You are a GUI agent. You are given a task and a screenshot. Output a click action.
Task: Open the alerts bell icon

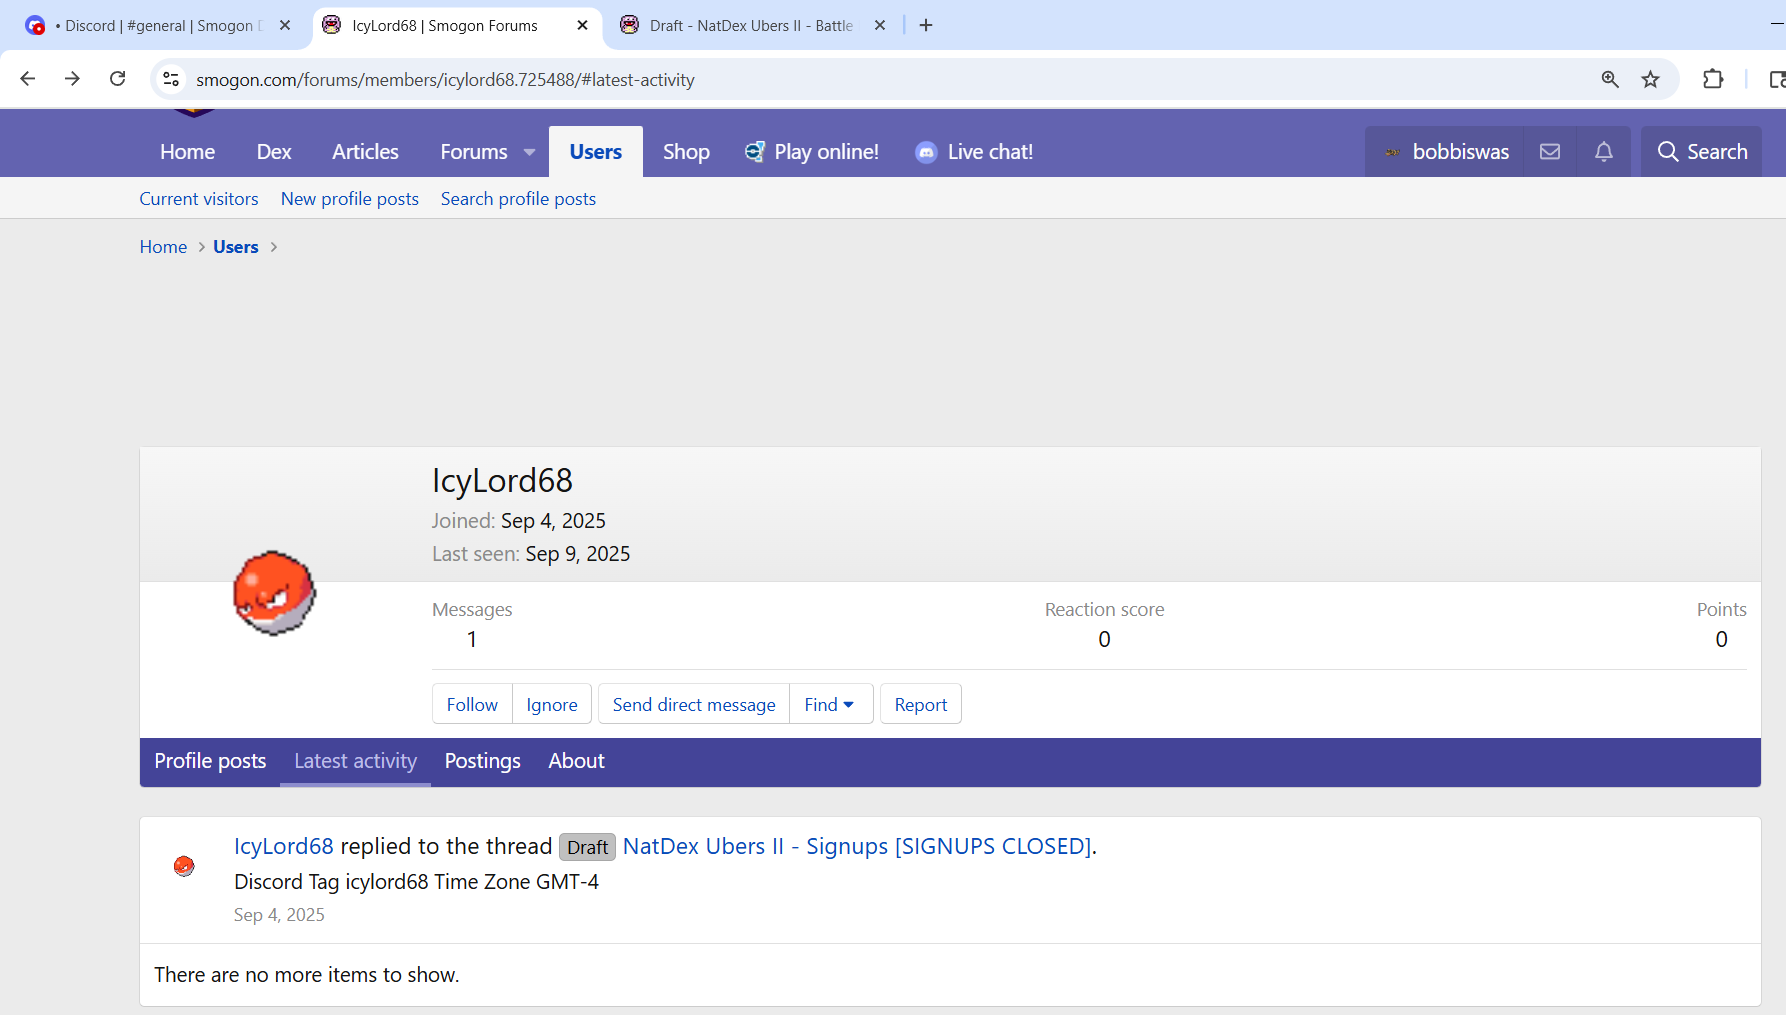click(x=1603, y=152)
